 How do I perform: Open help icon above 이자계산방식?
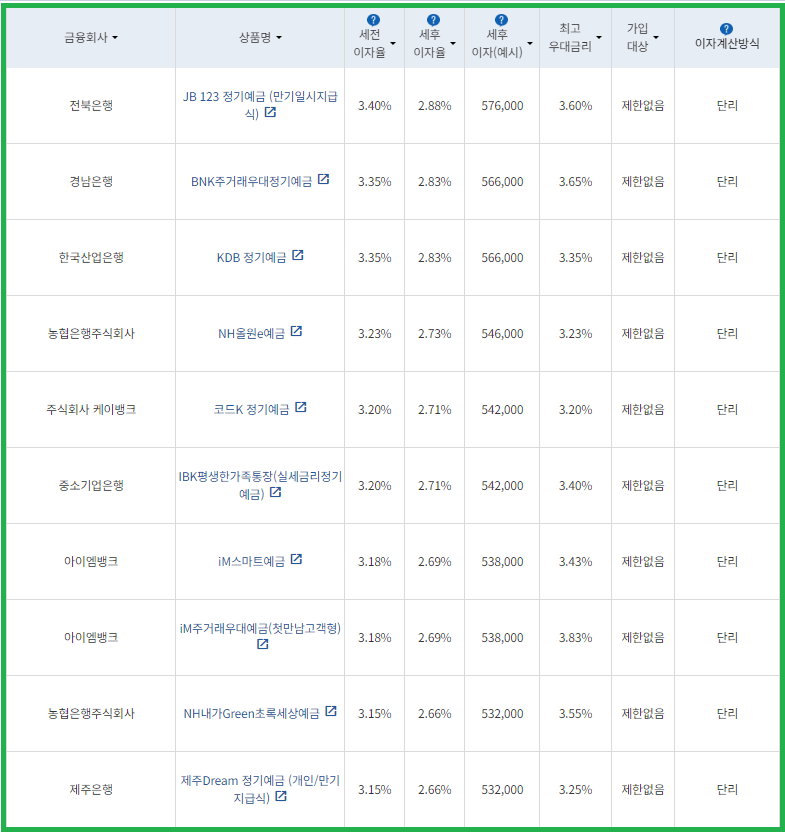tap(726, 29)
